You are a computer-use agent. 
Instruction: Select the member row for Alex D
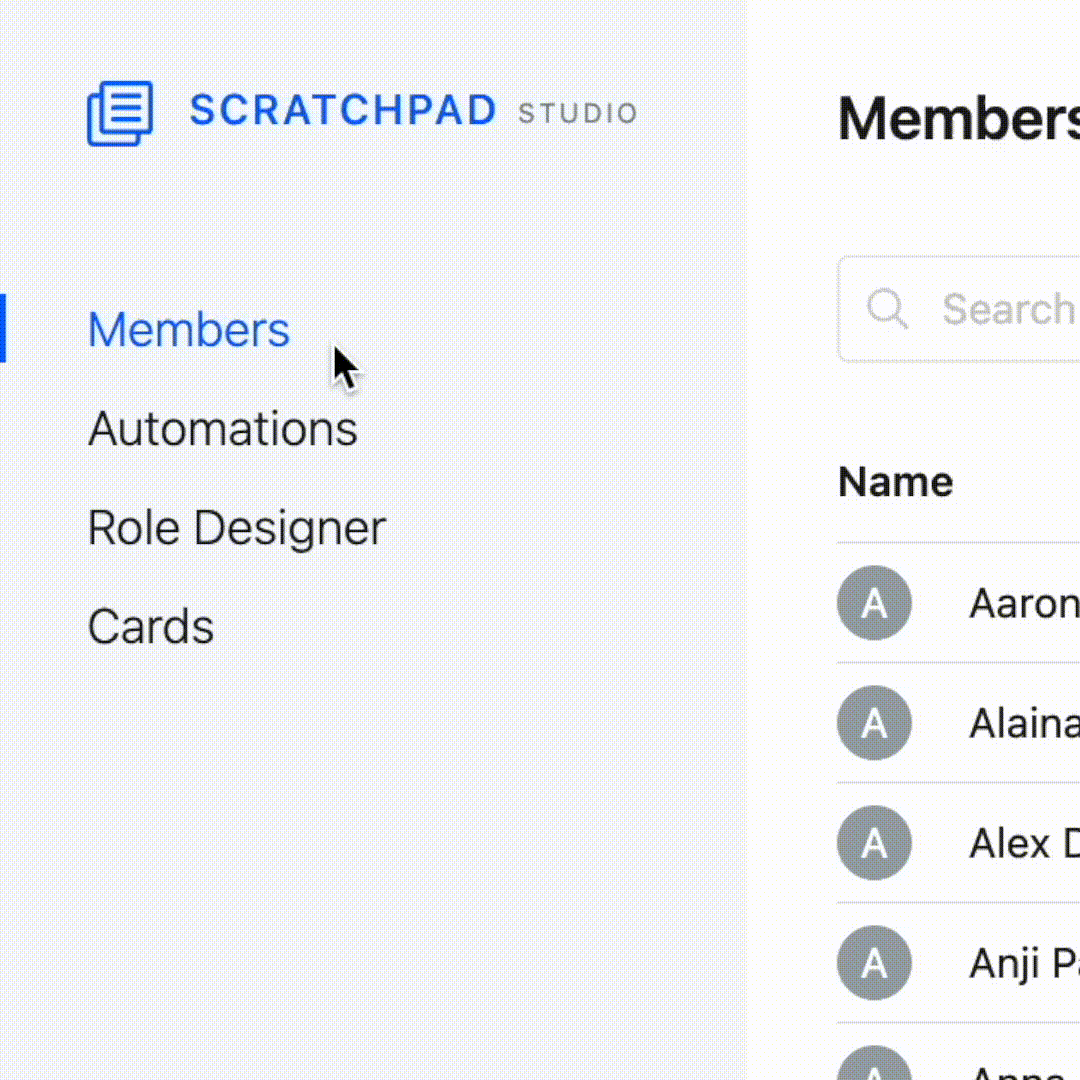[x=1020, y=843]
